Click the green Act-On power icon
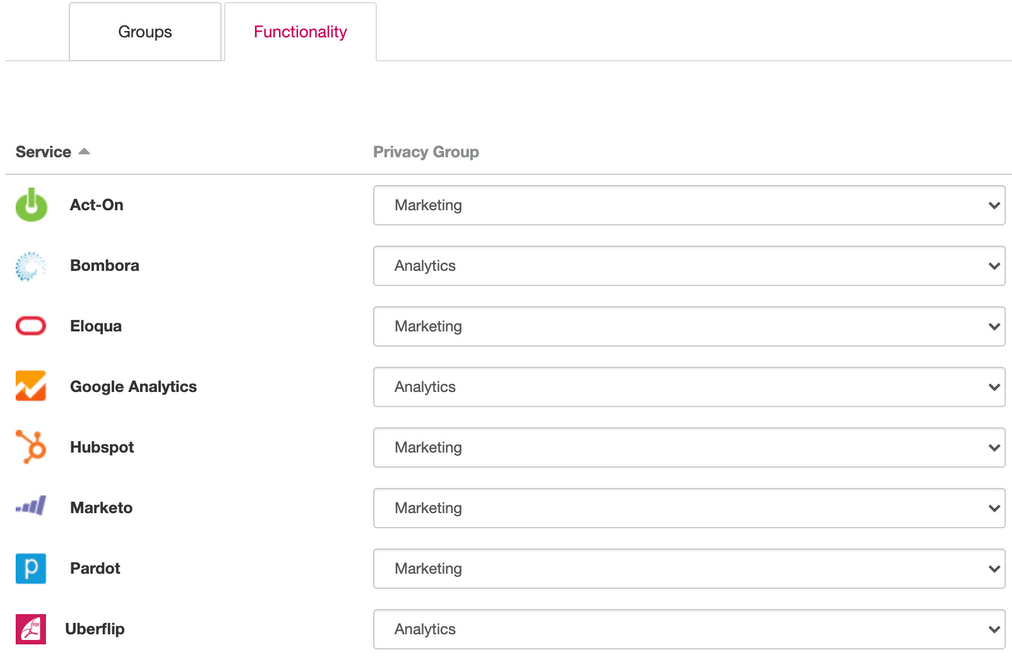 [31, 205]
